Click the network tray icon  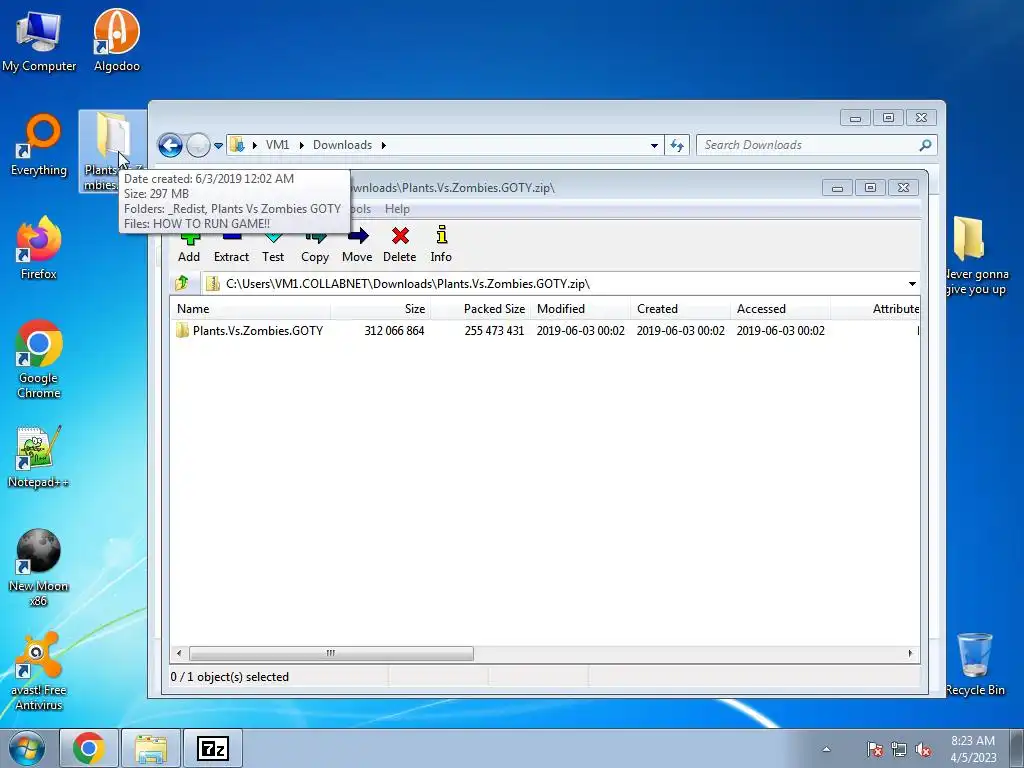(899, 749)
